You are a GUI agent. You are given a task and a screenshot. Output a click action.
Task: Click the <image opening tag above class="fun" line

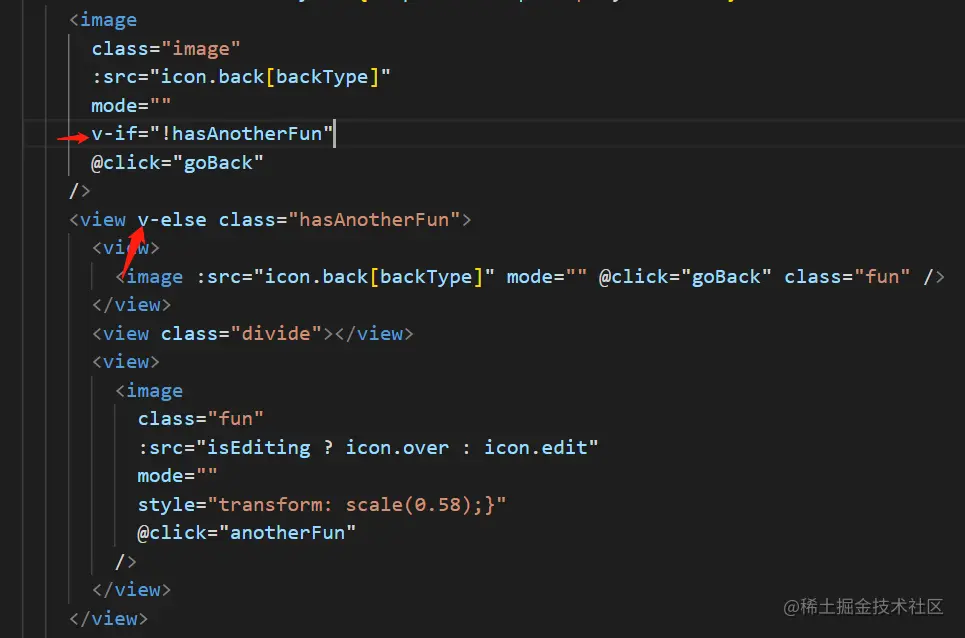coord(149,391)
